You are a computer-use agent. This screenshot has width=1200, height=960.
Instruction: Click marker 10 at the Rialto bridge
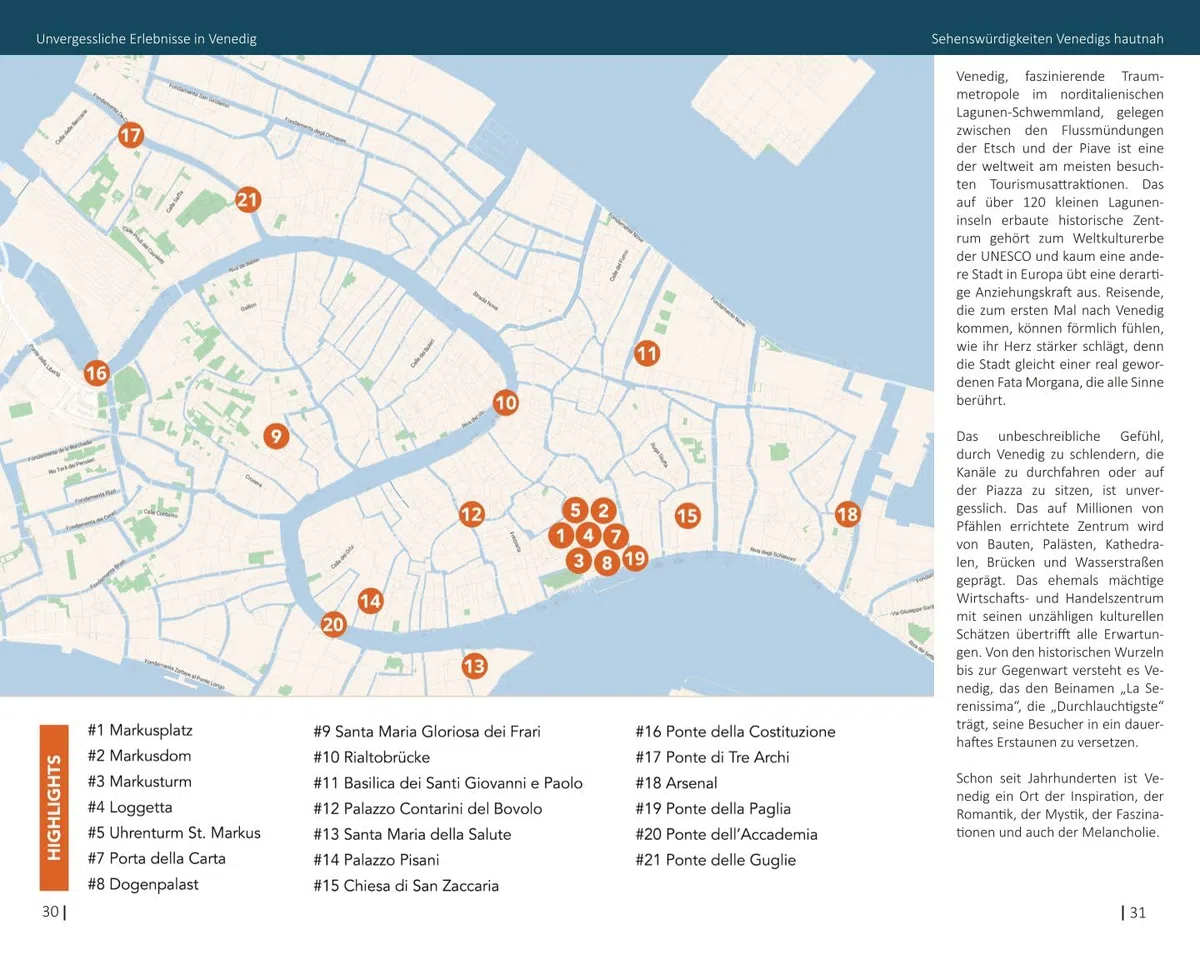click(x=506, y=403)
